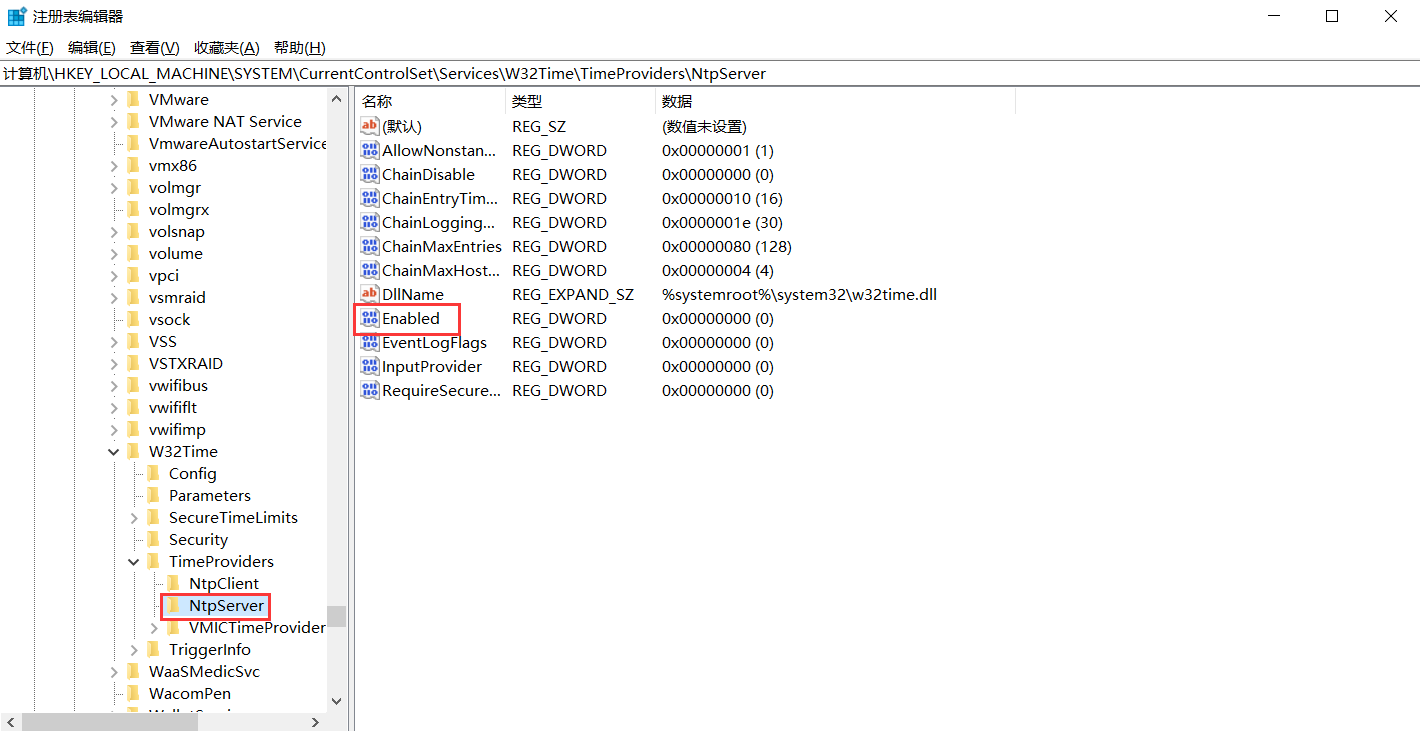Screen dimensions: 1420x731
Task: Open the 查看(V) menu
Action: 155,48
